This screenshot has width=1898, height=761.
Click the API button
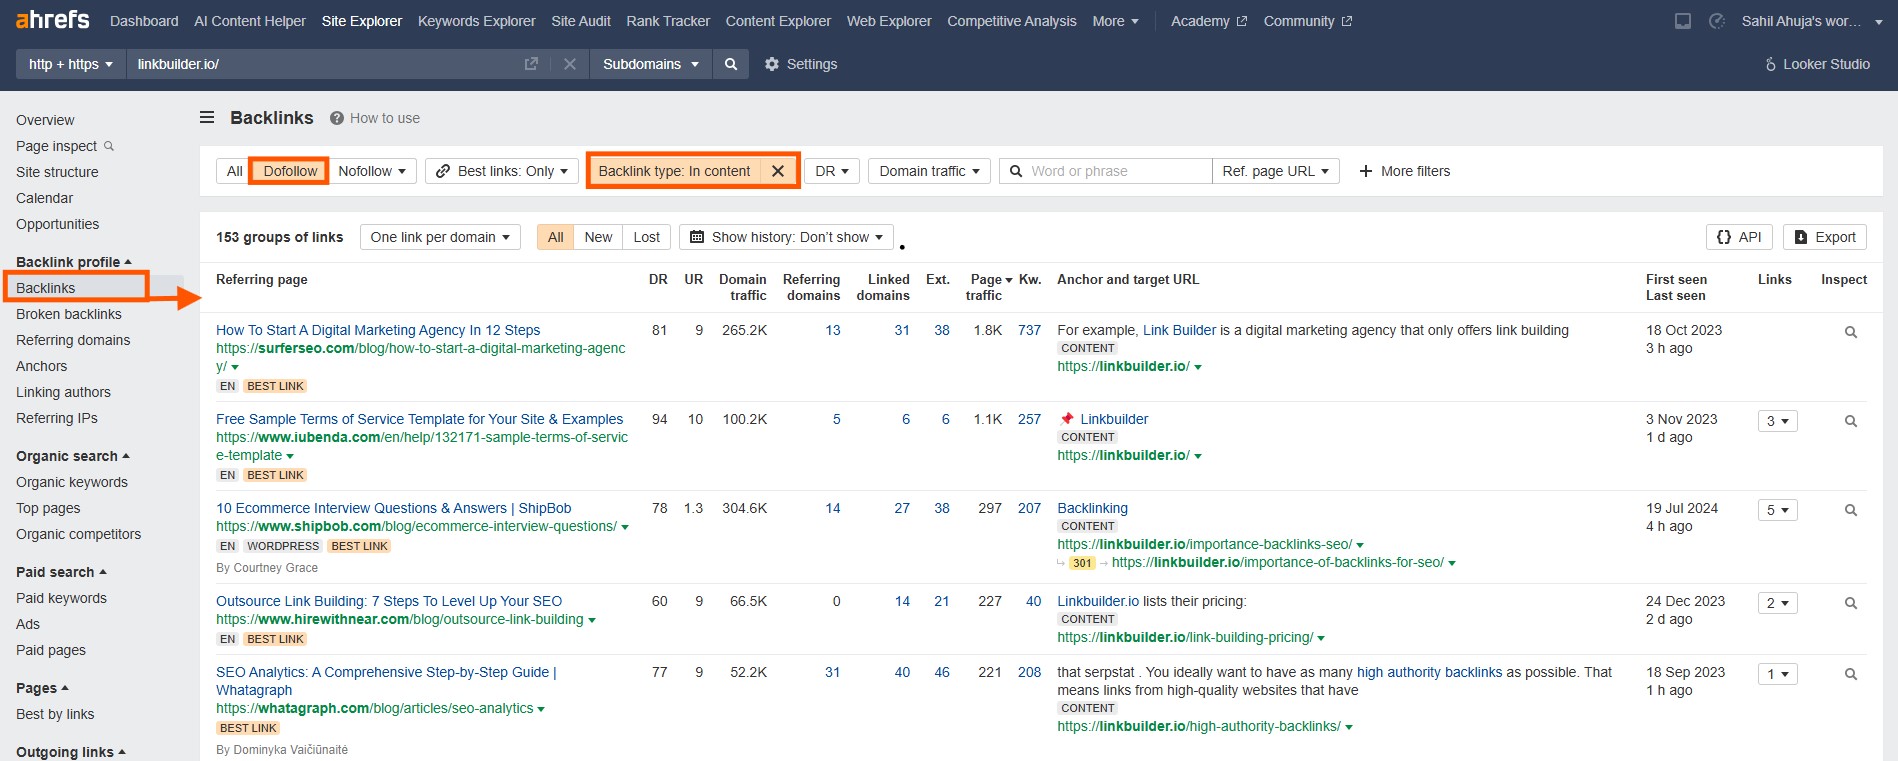click(1739, 237)
